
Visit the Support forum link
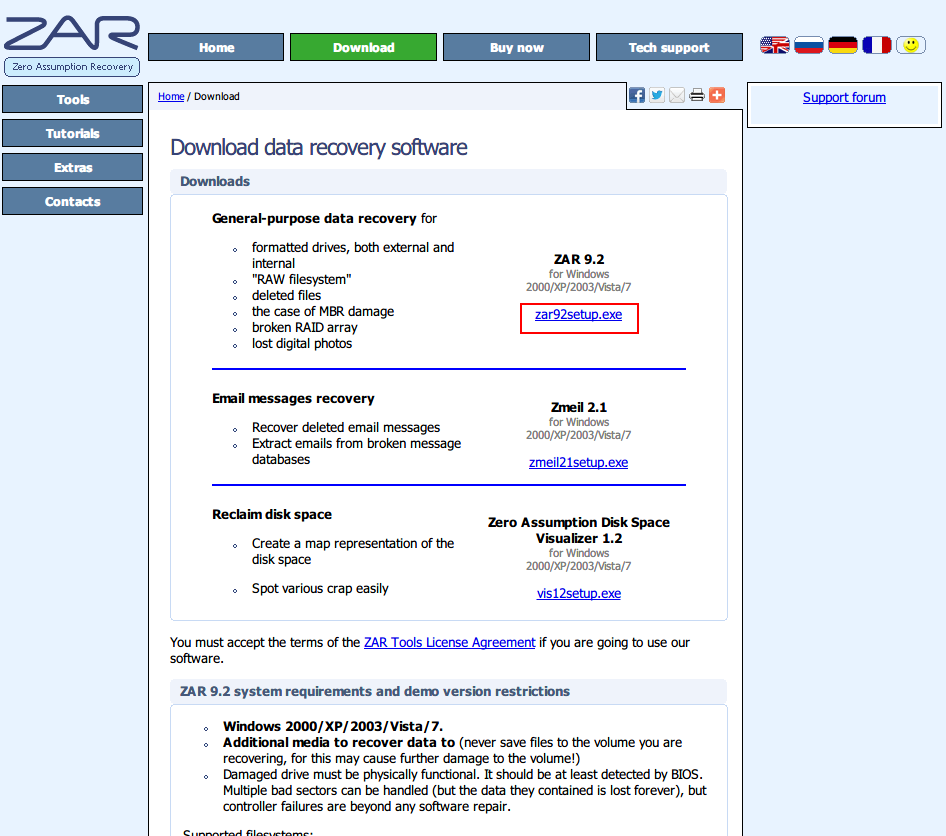pyautogui.click(x=844, y=97)
